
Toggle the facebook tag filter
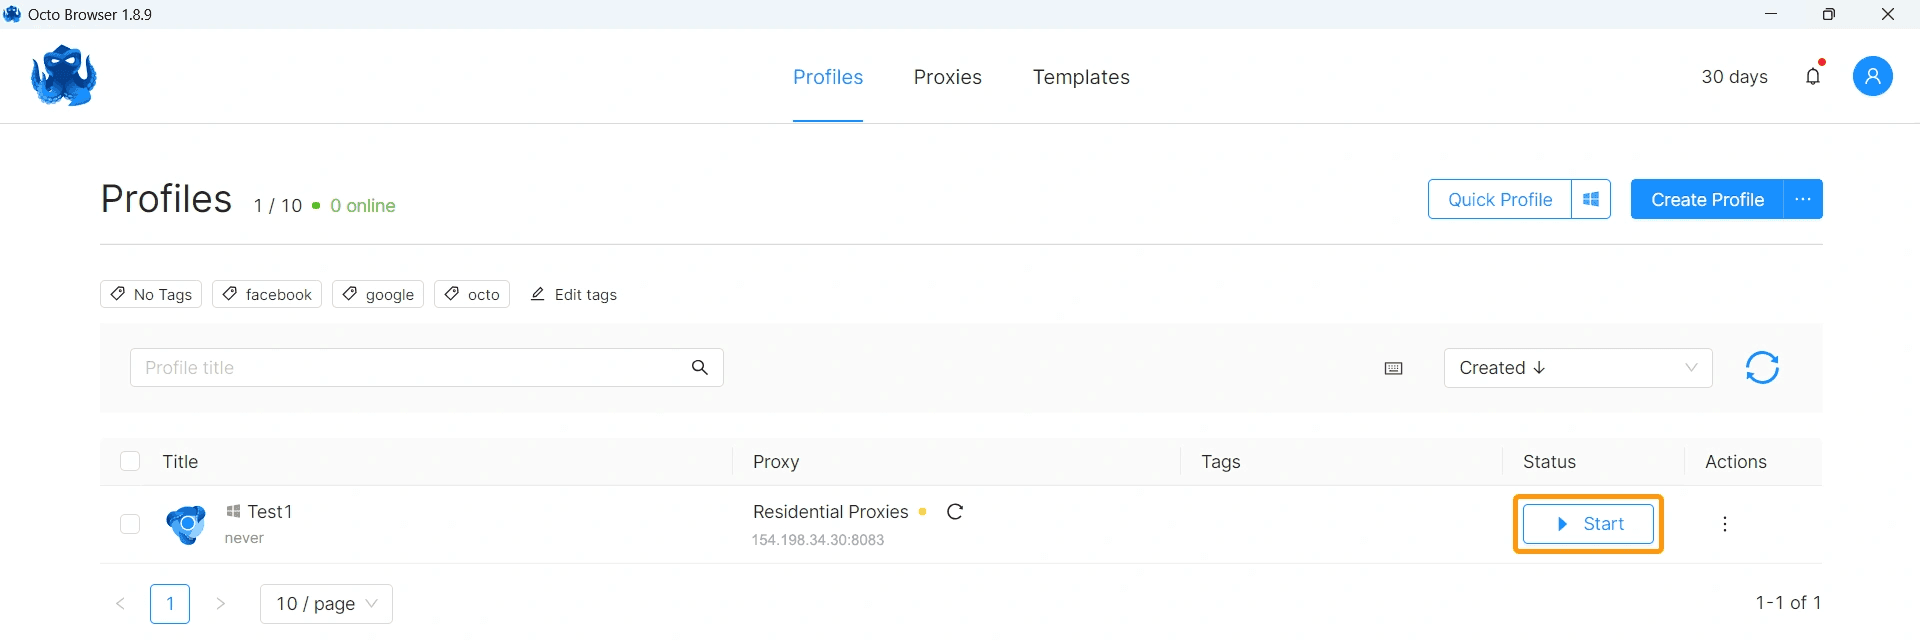click(267, 295)
